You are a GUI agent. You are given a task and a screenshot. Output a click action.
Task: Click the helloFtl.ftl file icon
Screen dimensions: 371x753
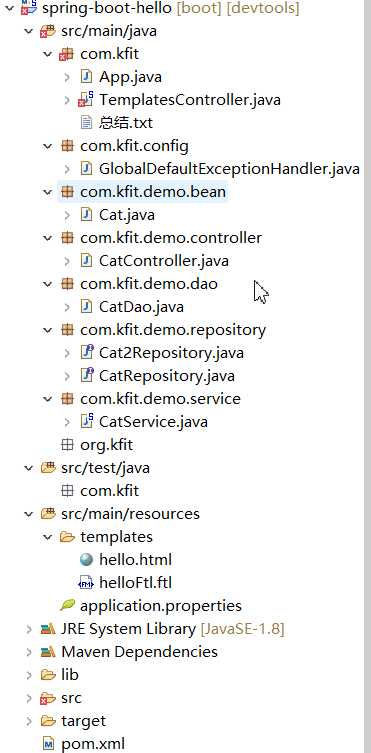pos(86,583)
